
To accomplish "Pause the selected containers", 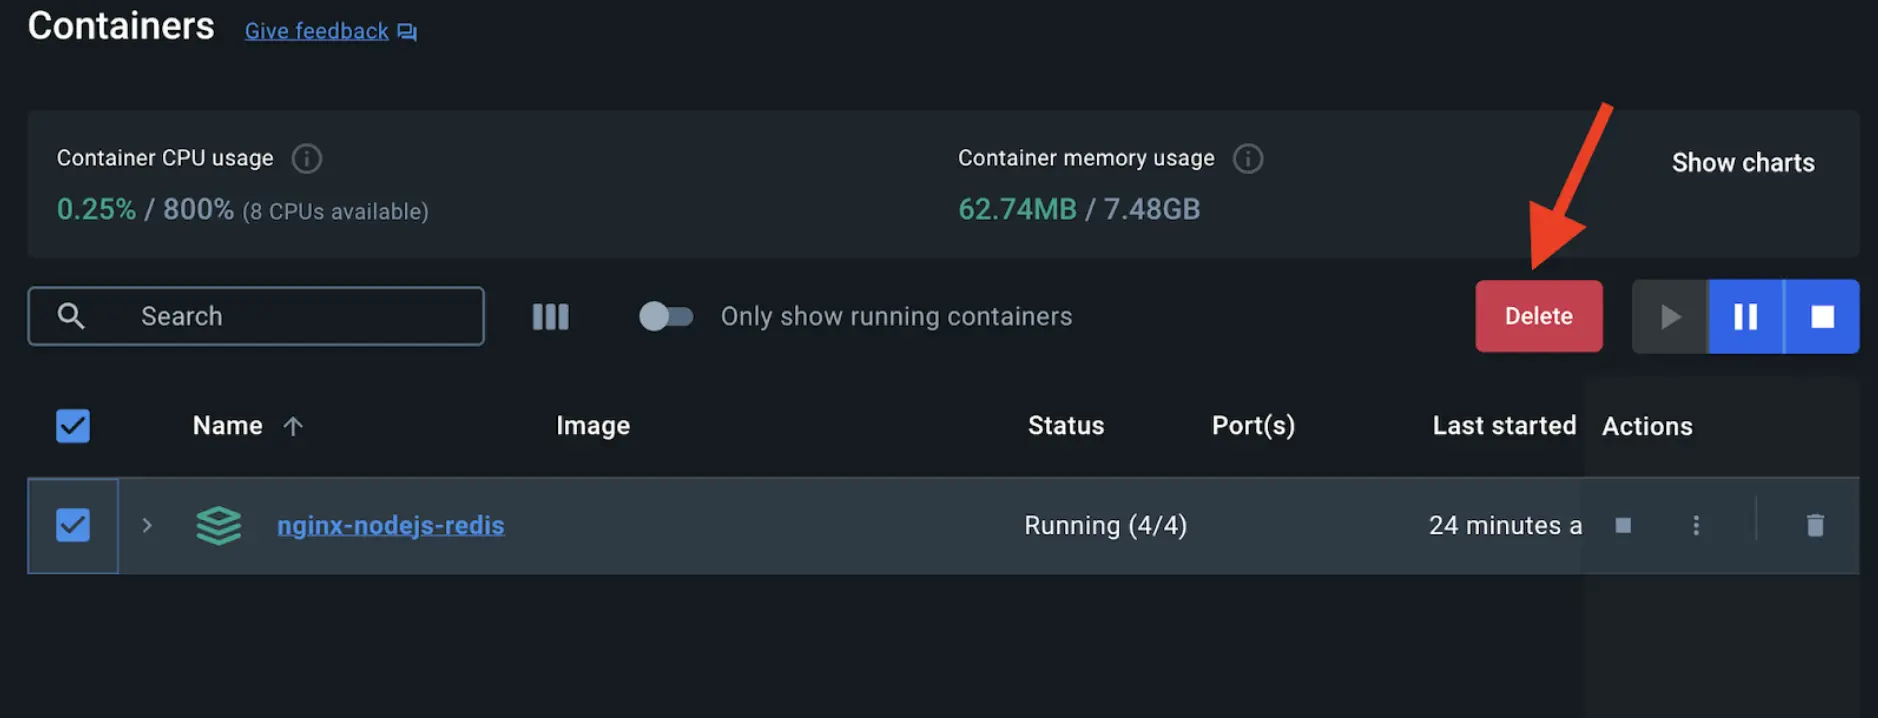I will click(1745, 316).
